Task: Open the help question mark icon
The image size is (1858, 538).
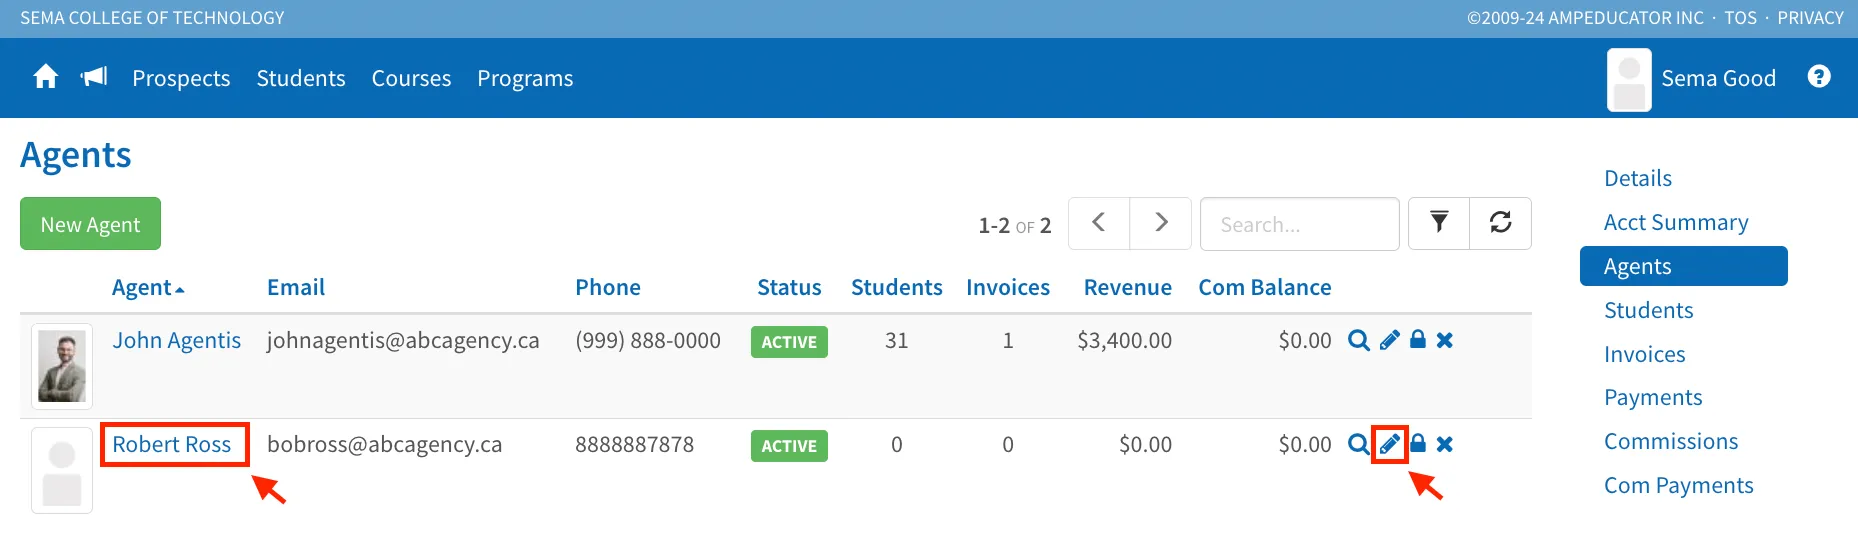Action: point(1819,77)
